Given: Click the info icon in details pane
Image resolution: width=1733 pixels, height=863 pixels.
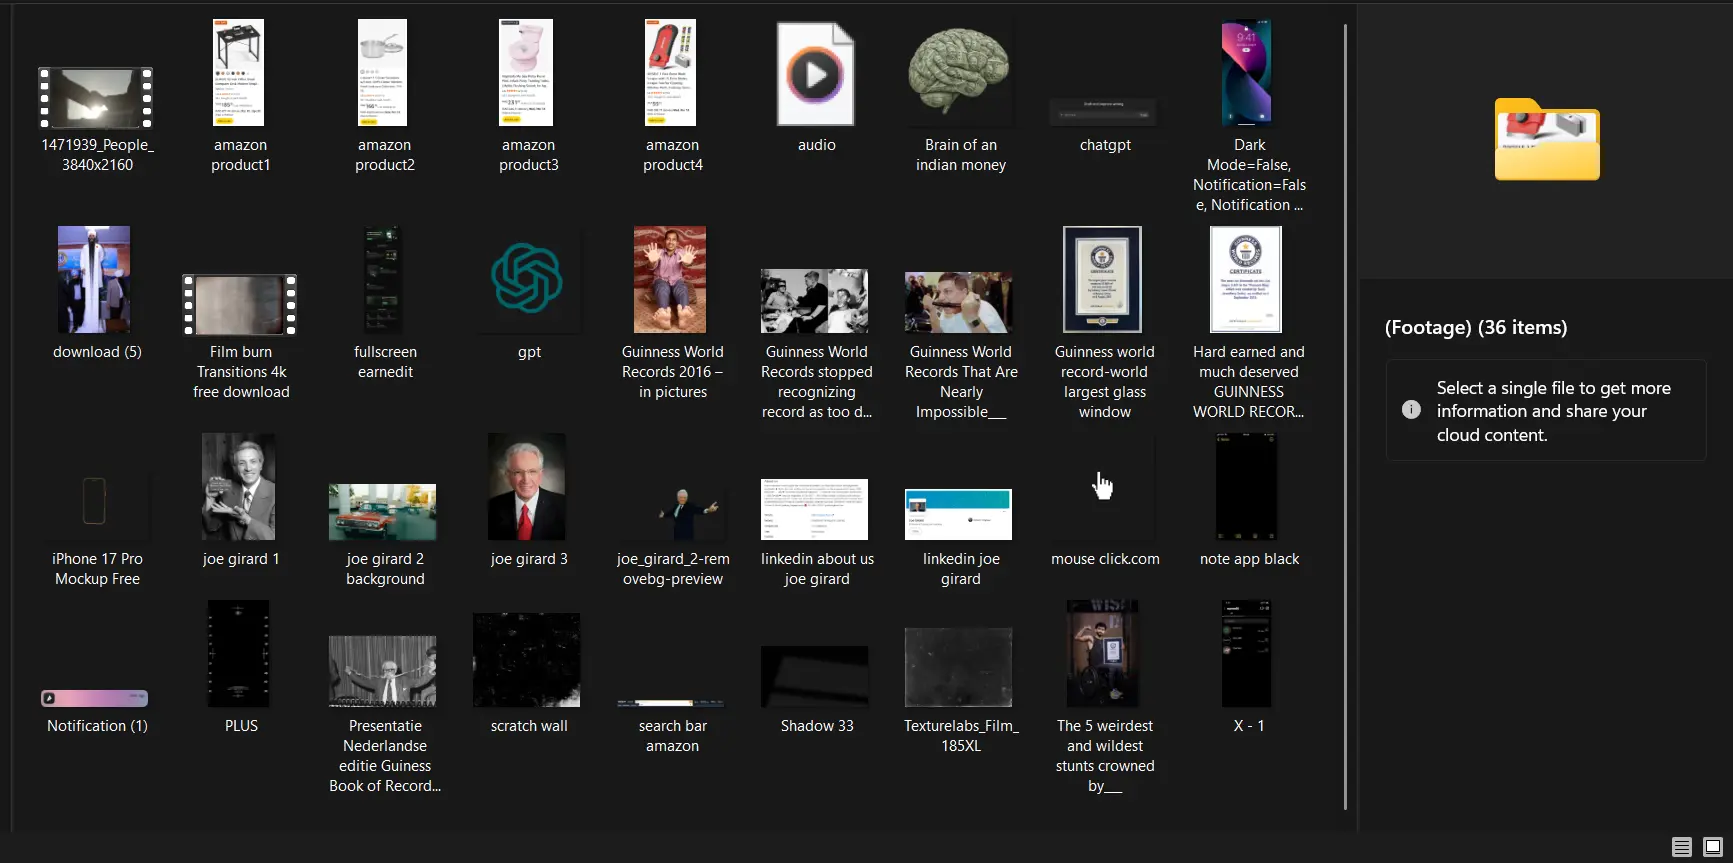Looking at the screenshot, I should (x=1411, y=410).
